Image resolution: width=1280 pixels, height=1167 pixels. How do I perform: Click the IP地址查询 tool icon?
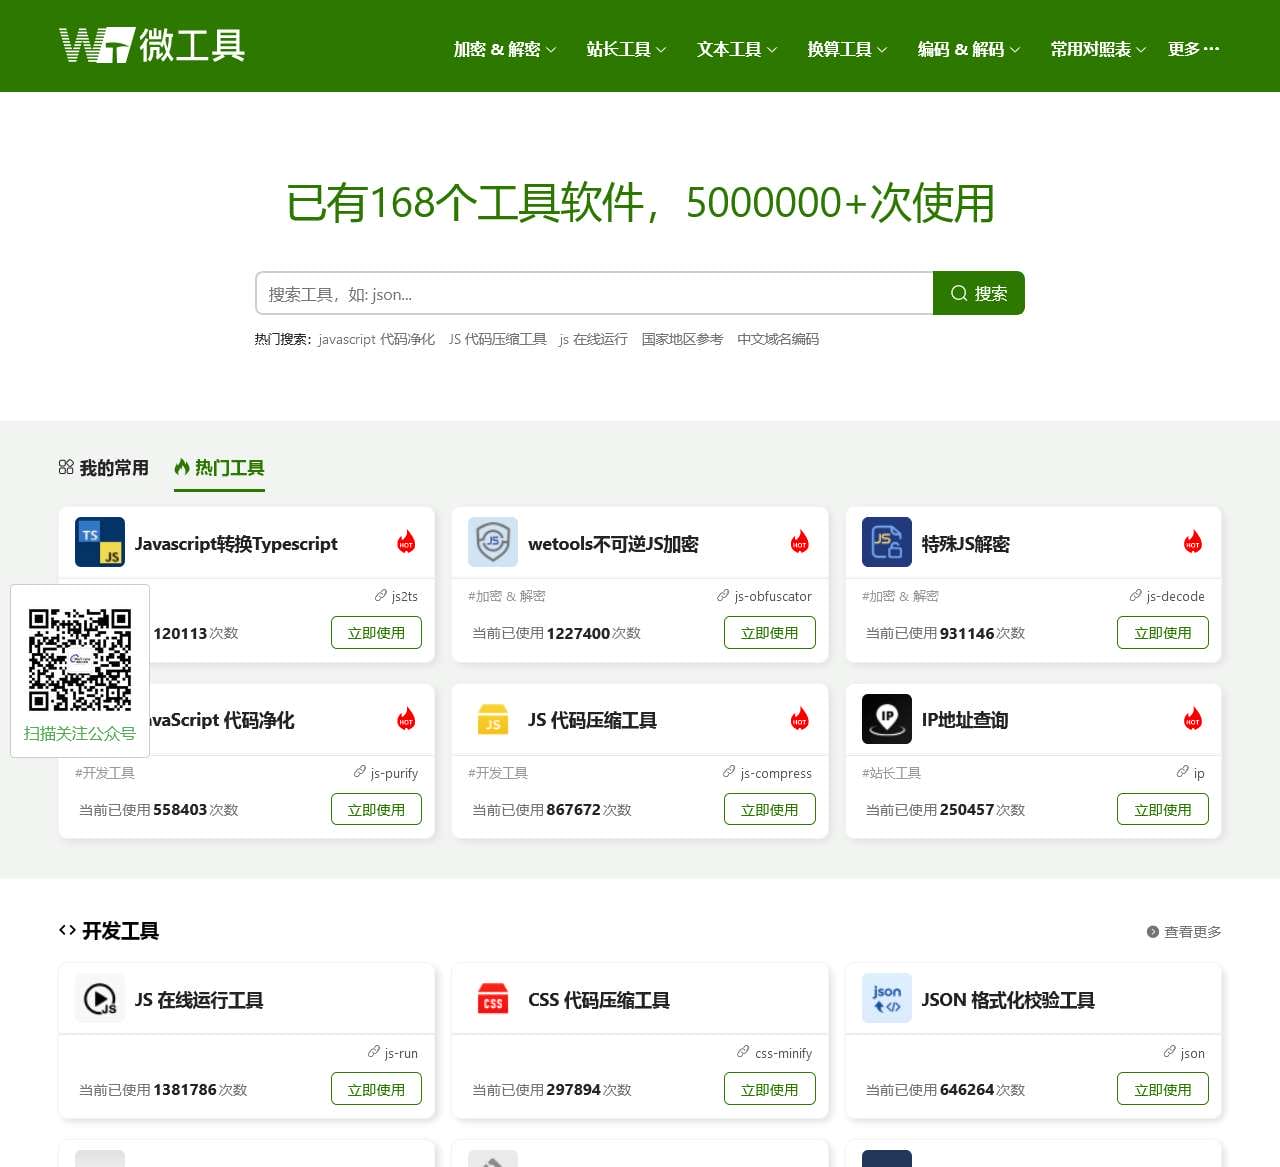tap(886, 718)
